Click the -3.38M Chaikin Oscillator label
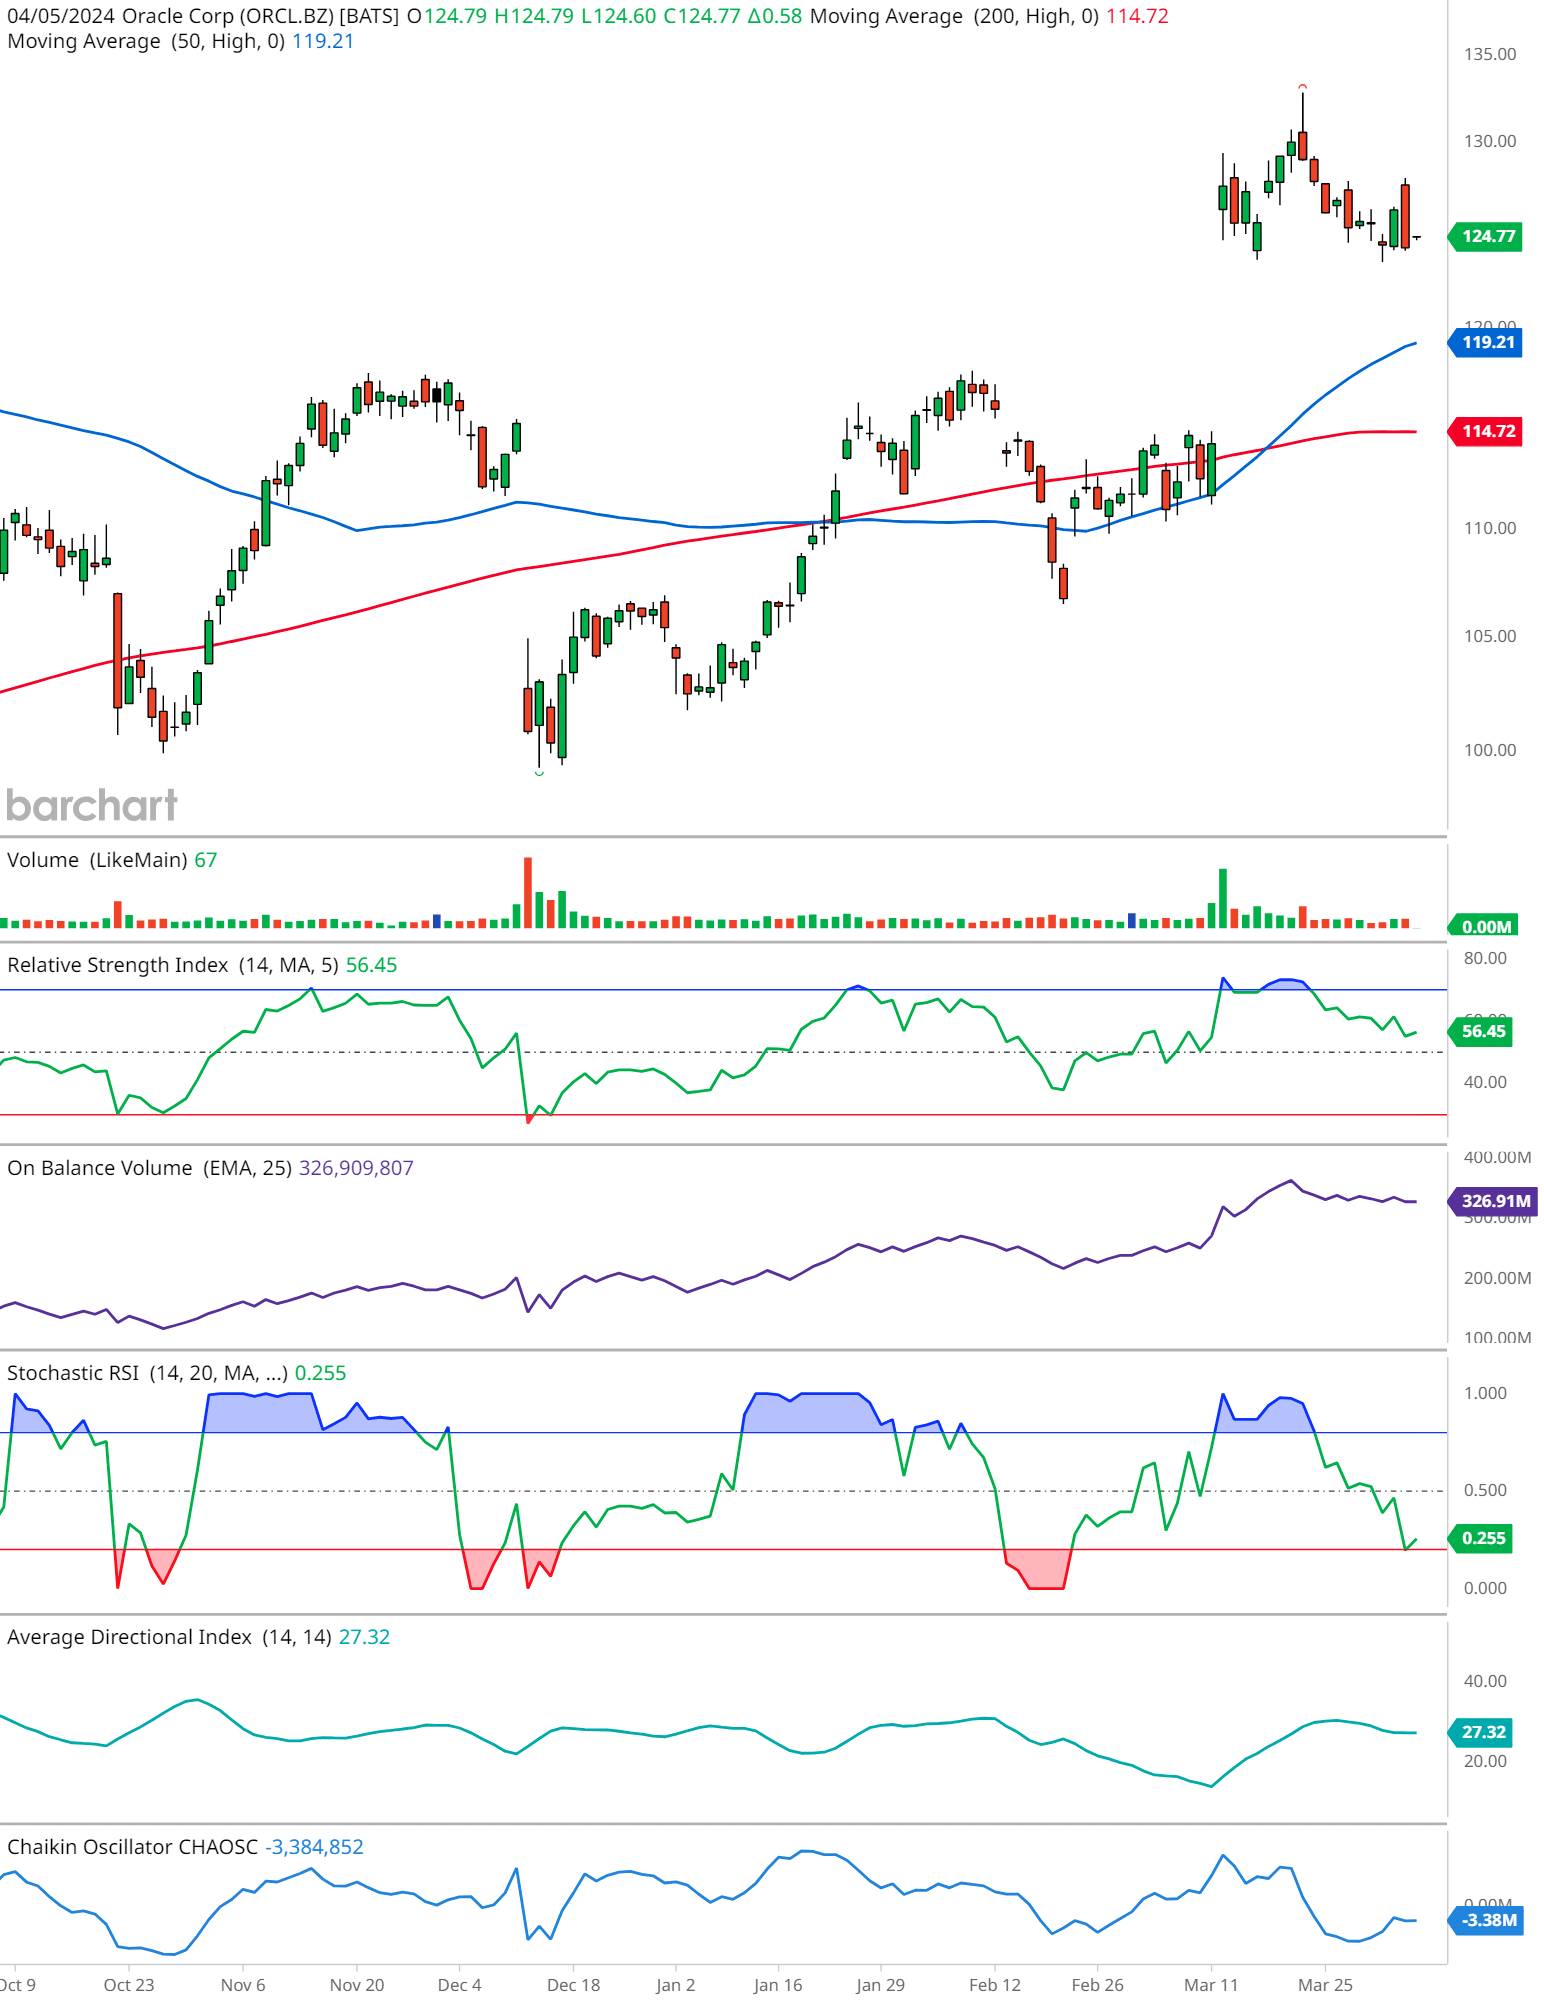Screen dimensions: 1544x2003 [x=1487, y=1921]
